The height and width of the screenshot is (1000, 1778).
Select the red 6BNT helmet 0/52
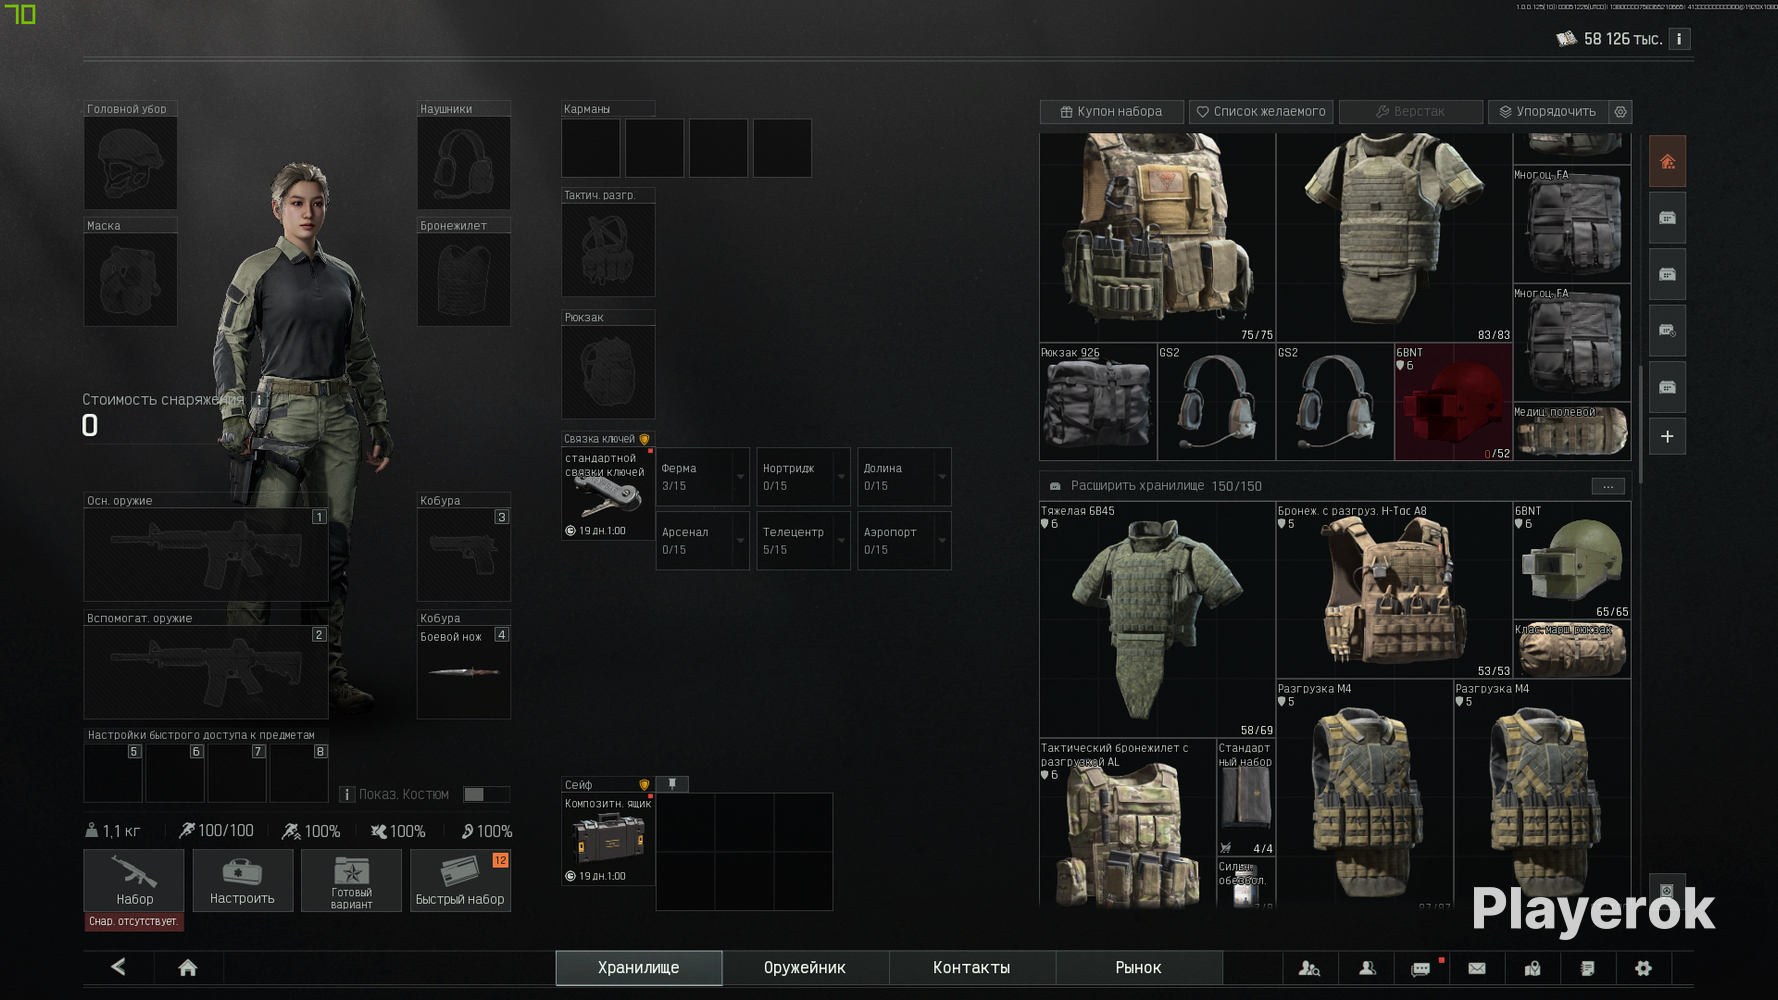pos(1453,402)
